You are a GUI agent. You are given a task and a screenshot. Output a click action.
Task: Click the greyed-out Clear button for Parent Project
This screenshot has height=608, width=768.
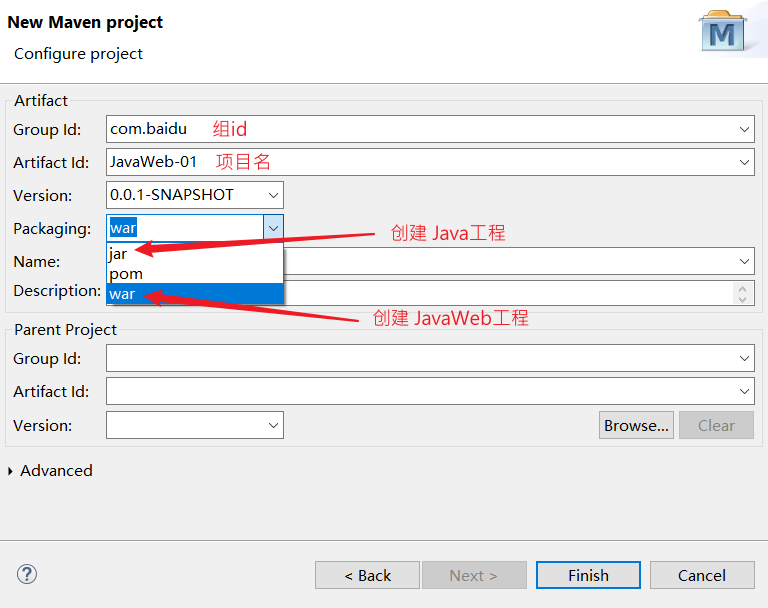716,425
